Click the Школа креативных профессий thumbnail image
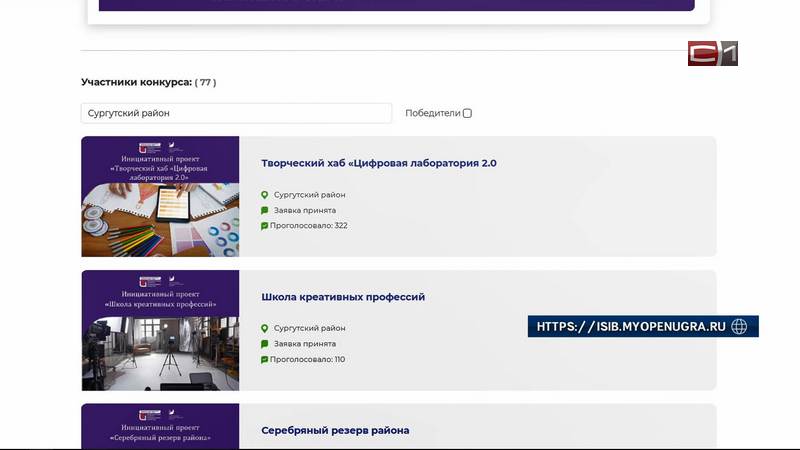Screen dimensions: 800x450 tap(160, 331)
